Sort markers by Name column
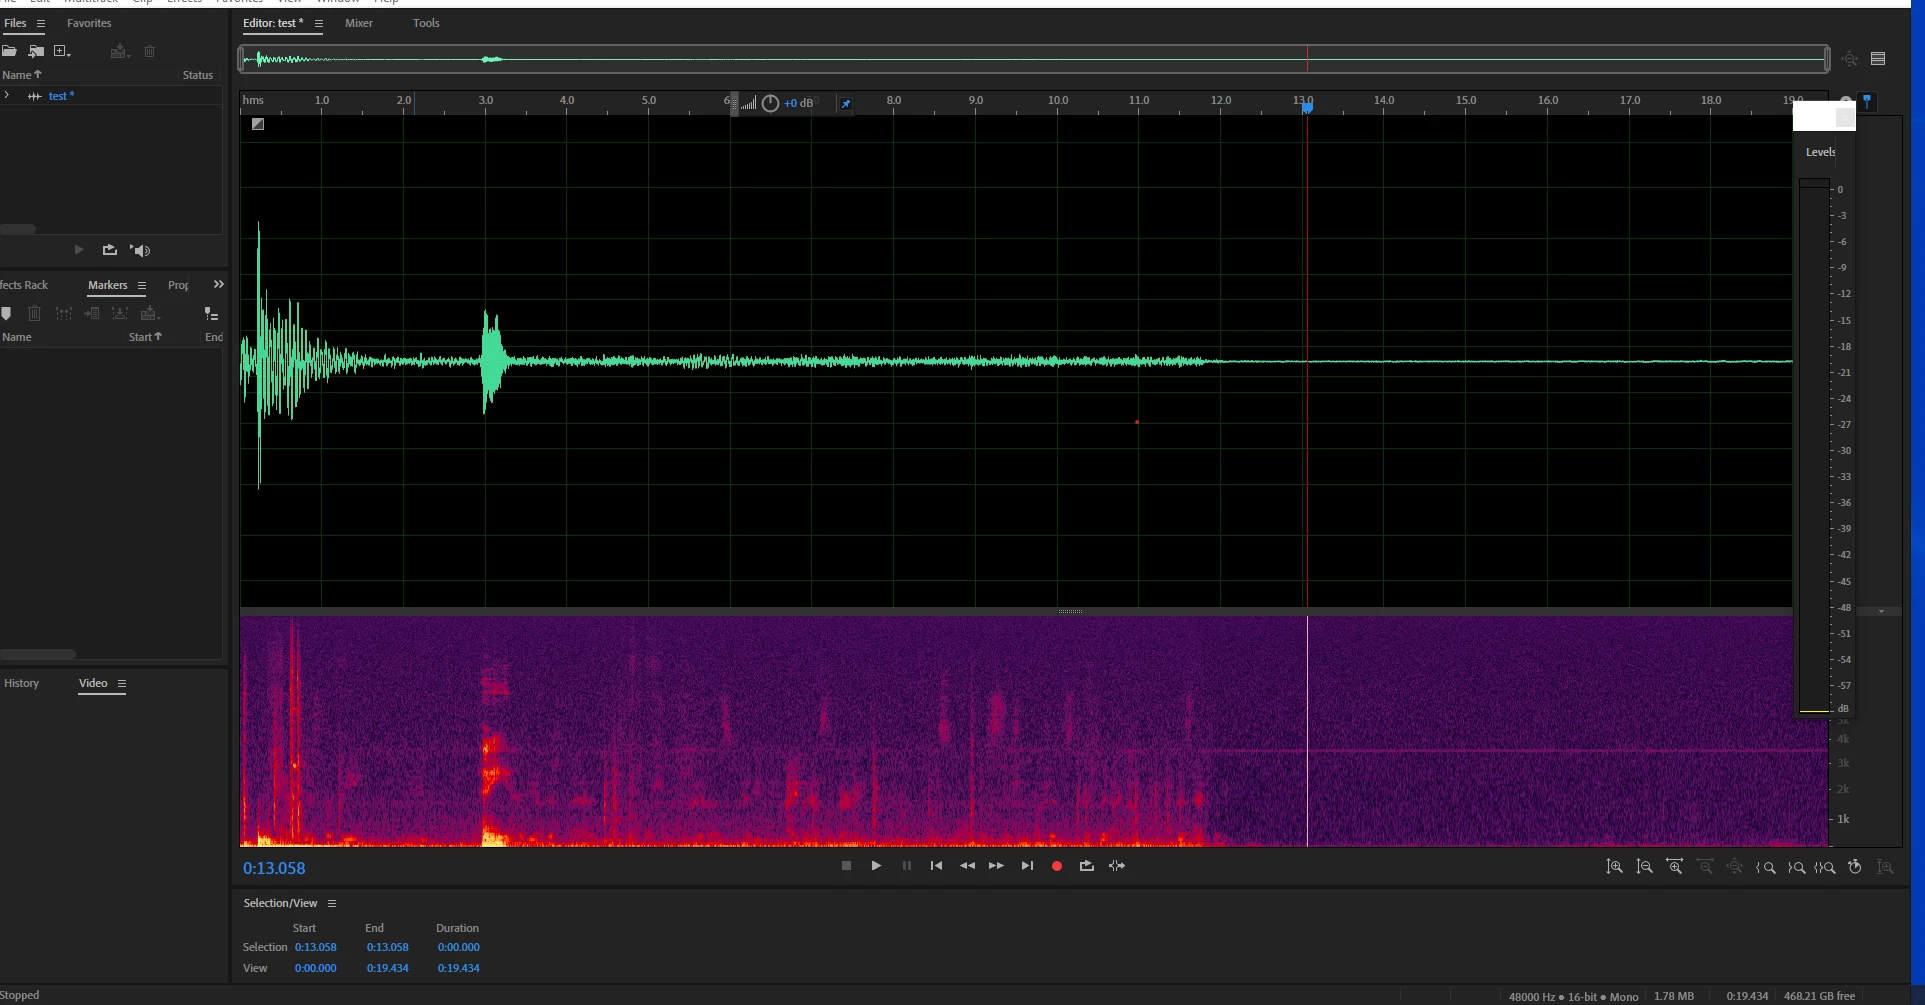The image size is (1925, 1005). click(x=17, y=337)
